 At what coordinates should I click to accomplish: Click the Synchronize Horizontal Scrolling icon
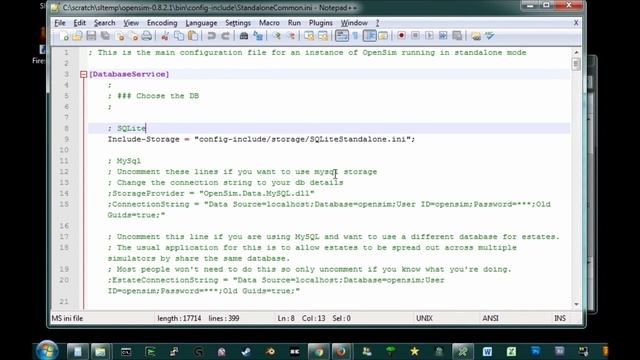click(323, 36)
